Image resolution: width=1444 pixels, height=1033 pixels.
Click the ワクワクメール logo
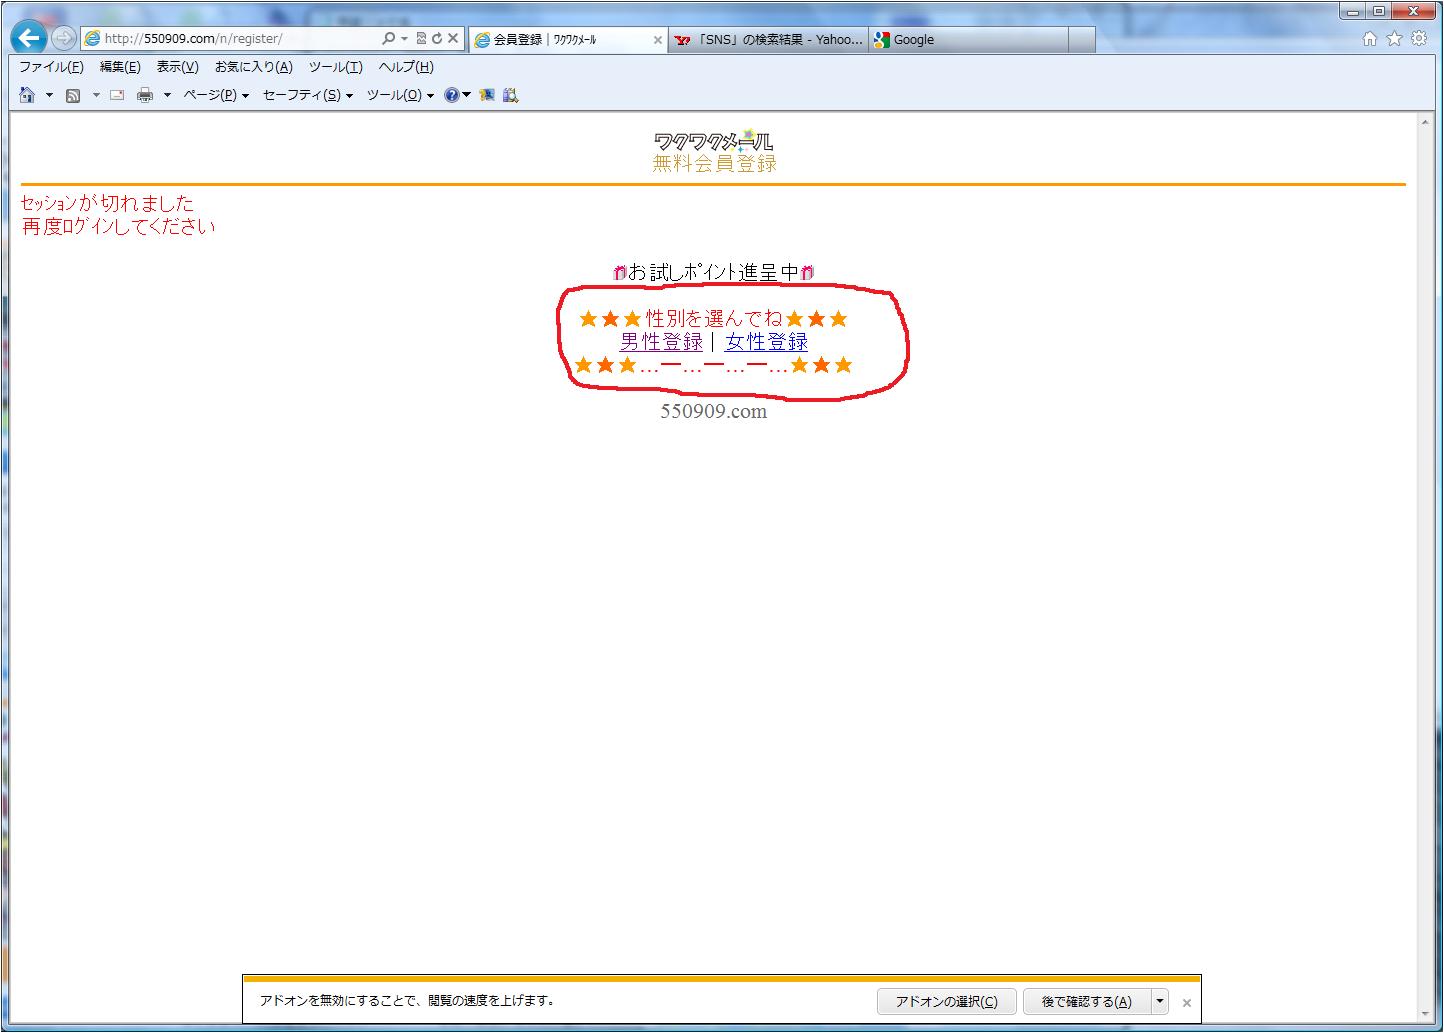click(713, 141)
